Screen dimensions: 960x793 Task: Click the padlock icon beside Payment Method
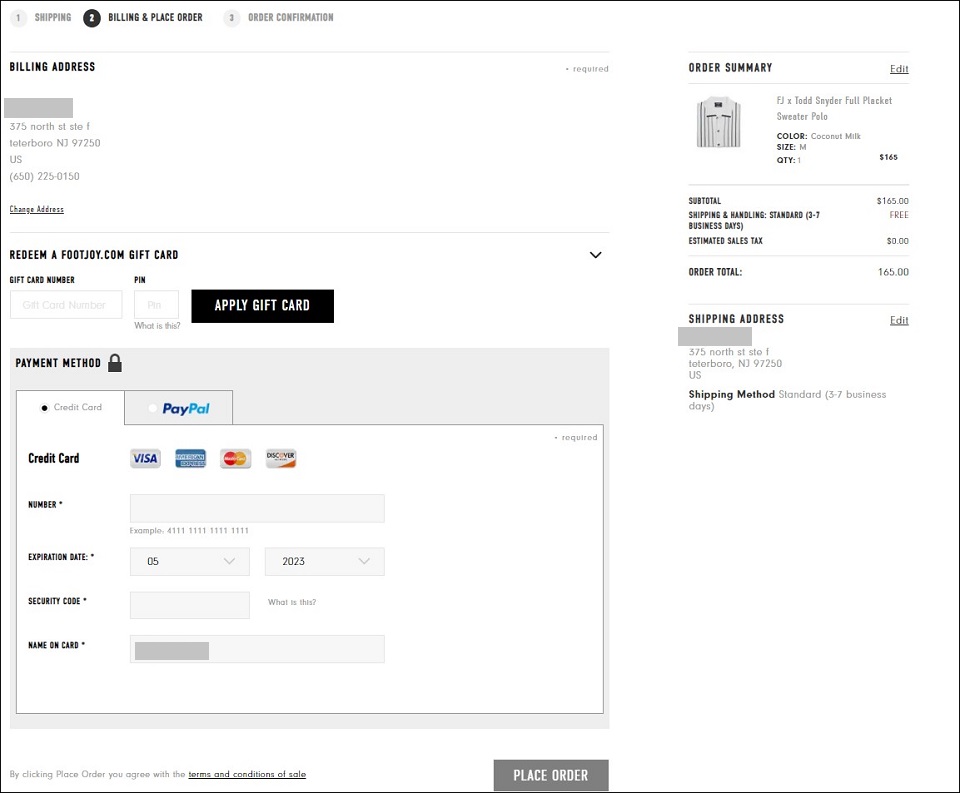pos(114,363)
